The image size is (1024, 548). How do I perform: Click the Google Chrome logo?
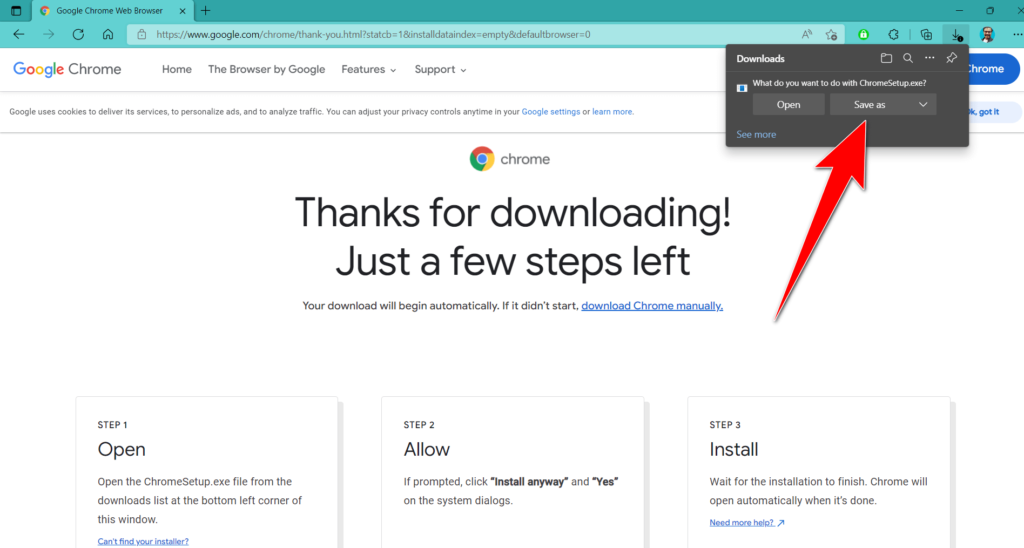pyautogui.click(x=67, y=69)
